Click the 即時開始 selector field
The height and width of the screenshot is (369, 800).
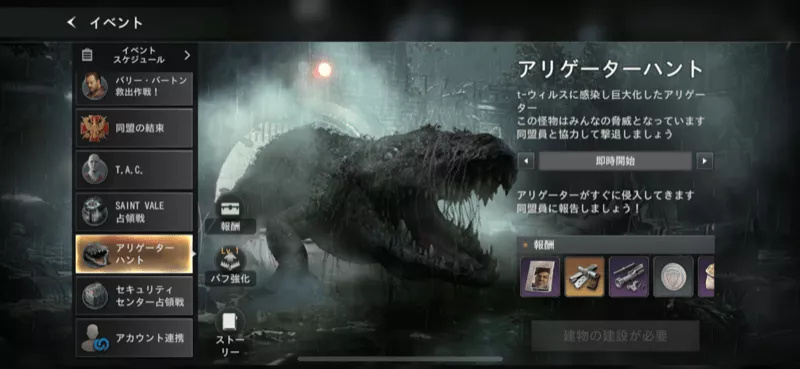point(615,161)
